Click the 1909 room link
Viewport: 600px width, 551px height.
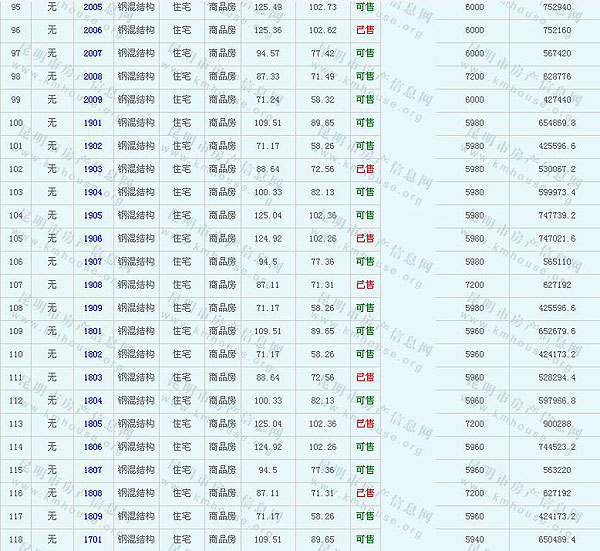(x=92, y=308)
